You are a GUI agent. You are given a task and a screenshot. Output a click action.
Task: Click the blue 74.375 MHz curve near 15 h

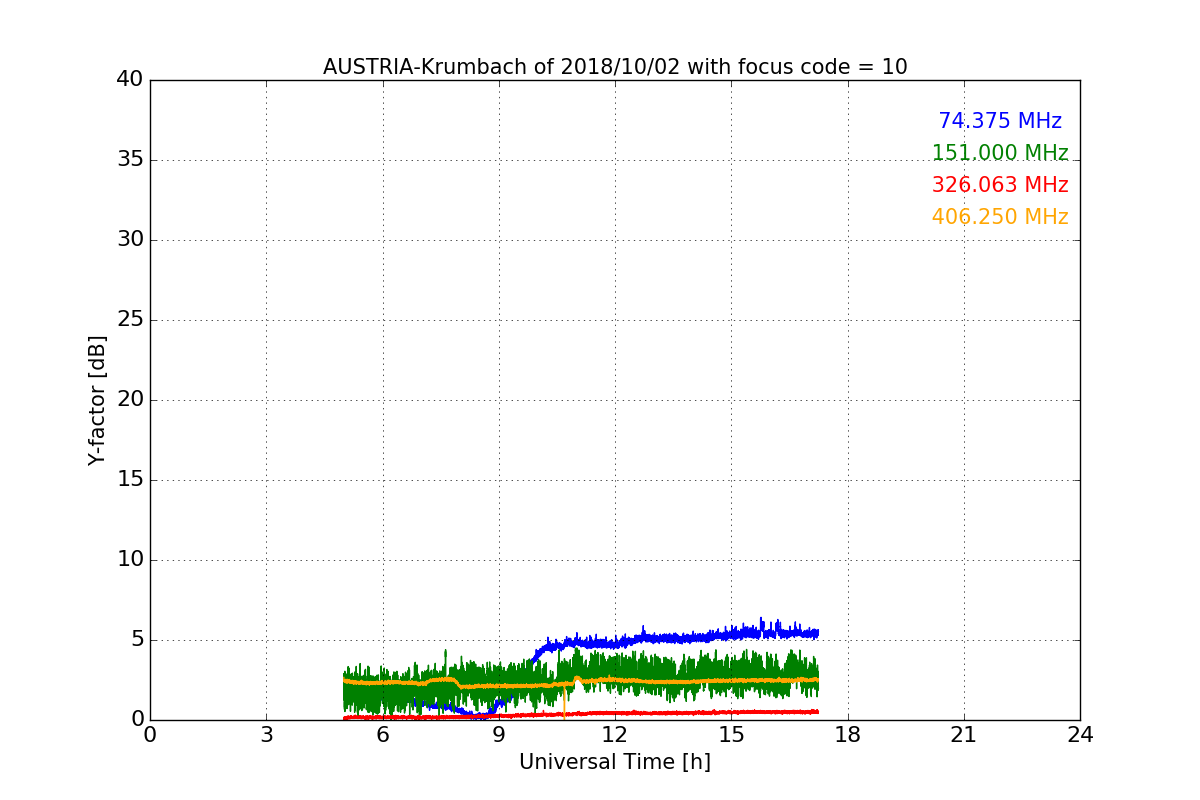[x=731, y=634]
